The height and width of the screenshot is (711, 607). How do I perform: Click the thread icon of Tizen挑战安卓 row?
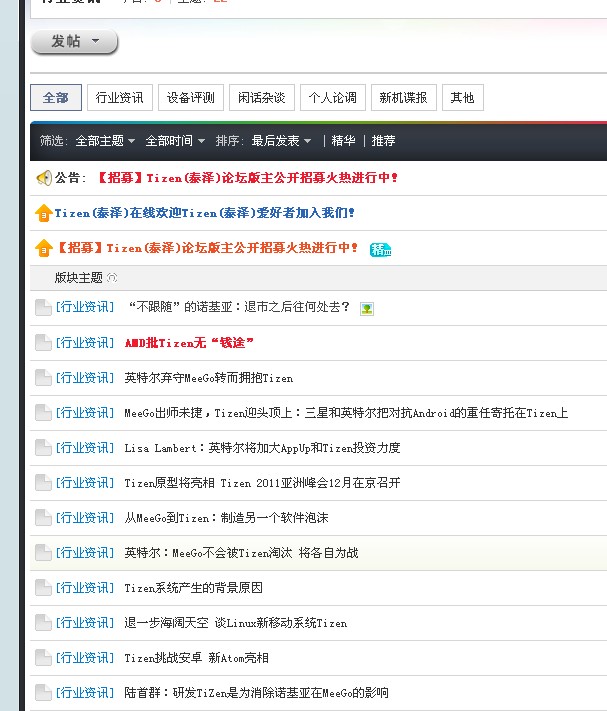[44, 658]
